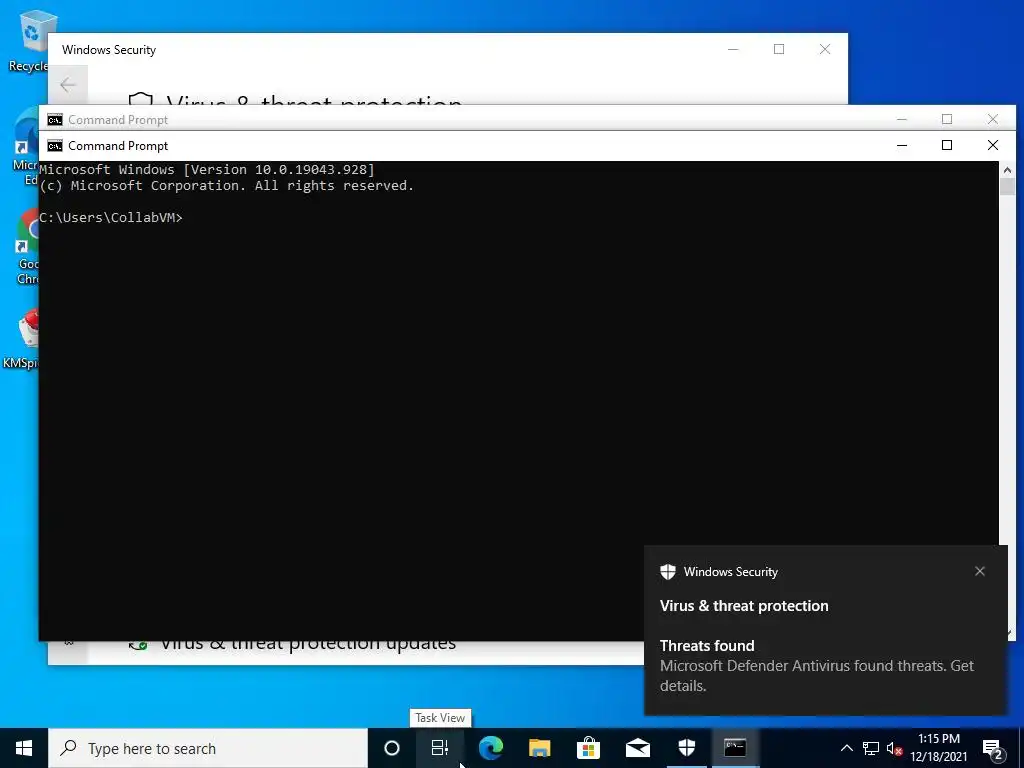Minimize the Windows Security window
Image resolution: width=1024 pixels, height=768 pixels.
click(733, 49)
